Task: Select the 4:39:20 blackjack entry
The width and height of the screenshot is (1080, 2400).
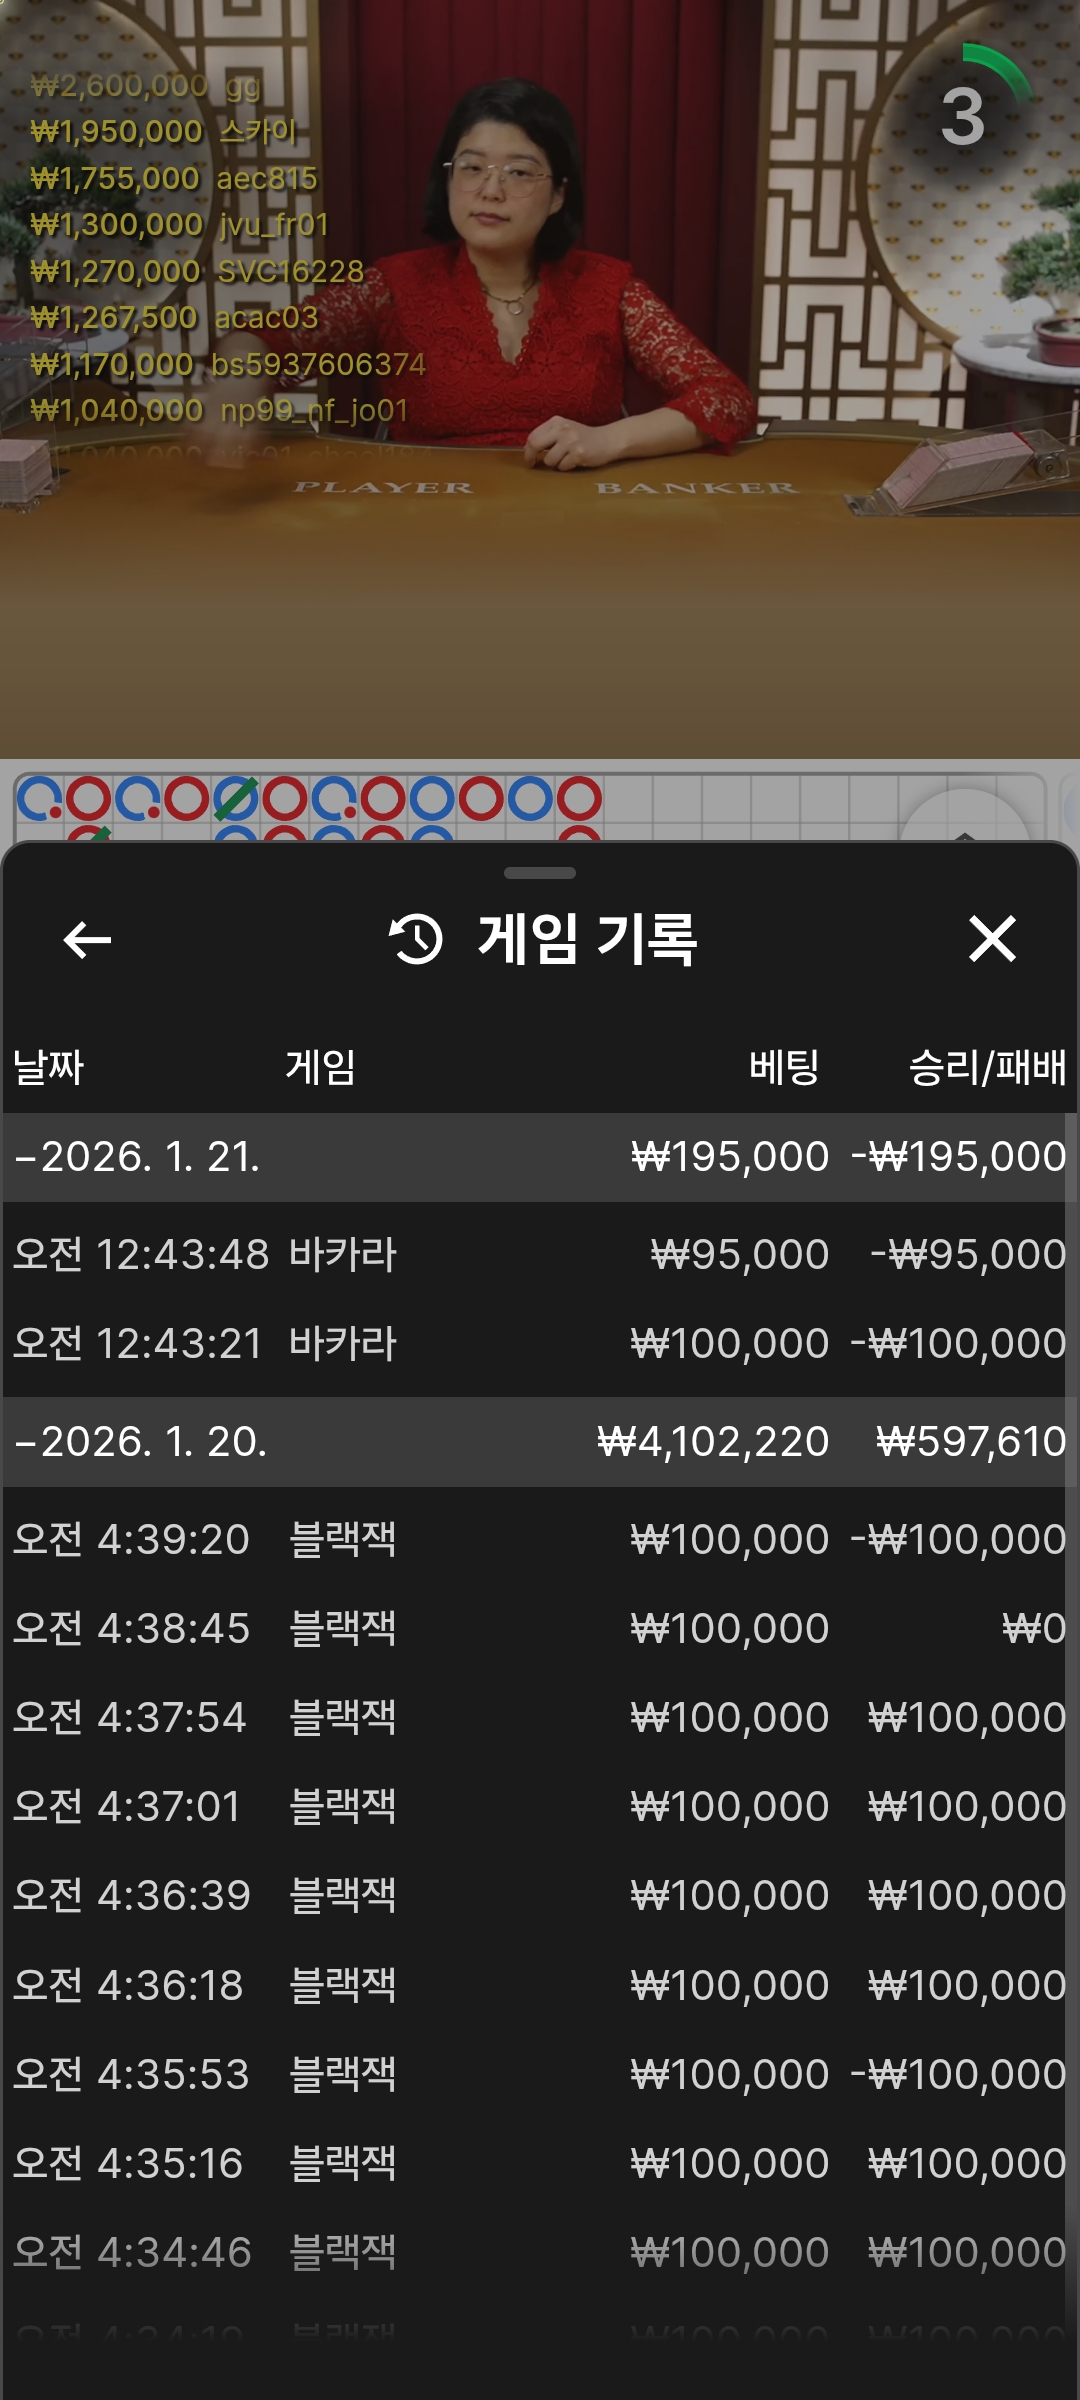Action: point(540,1539)
